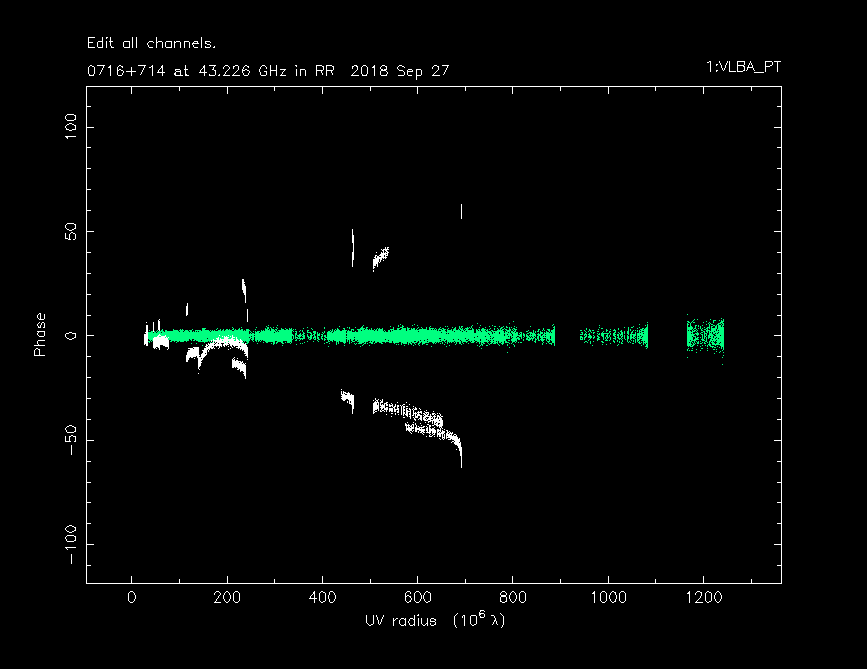This screenshot has height=669, width=867.
Task: Select the isolated white point near phase 60
Action: click(x=461, y=211)
